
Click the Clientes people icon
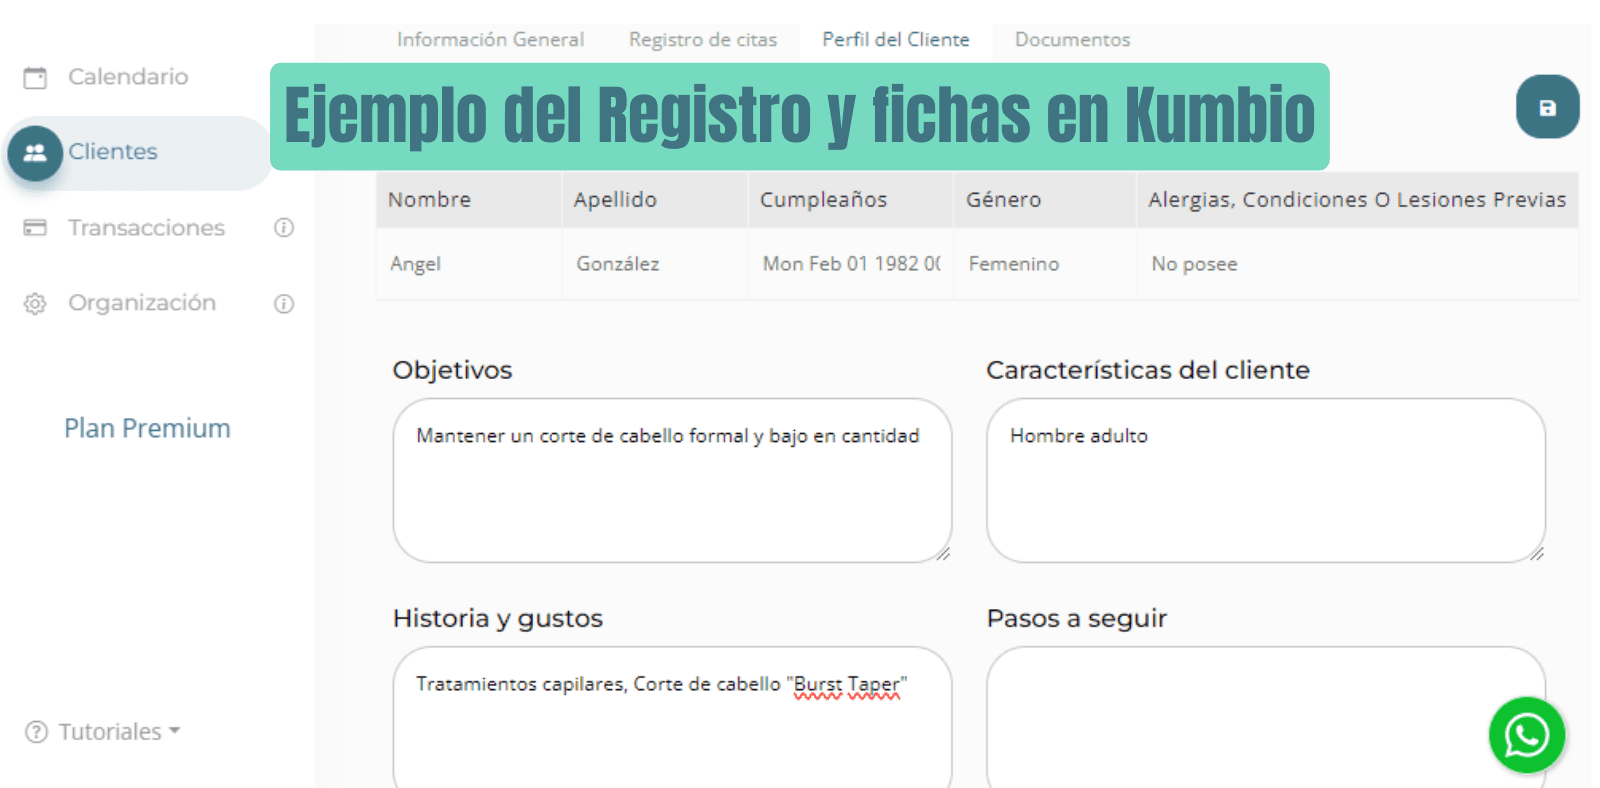[x=35, y=153]
